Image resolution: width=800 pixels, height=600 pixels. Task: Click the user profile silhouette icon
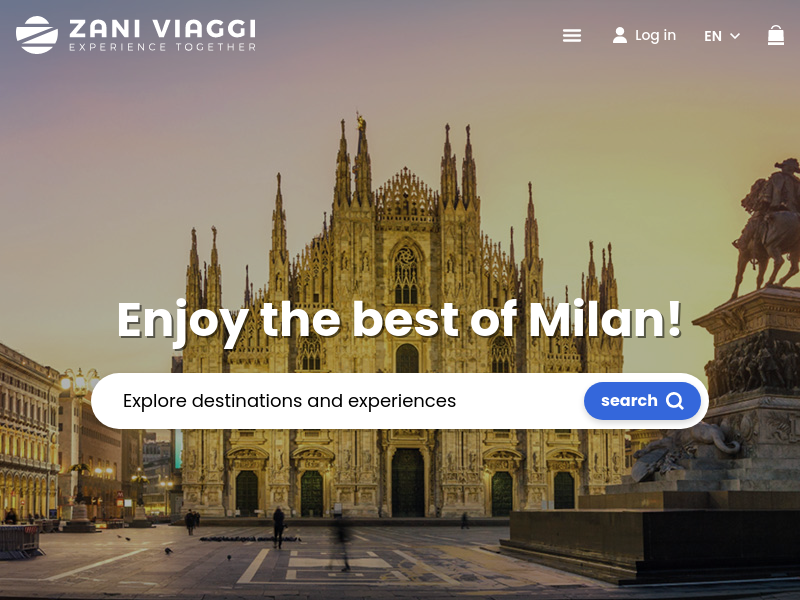tap(619, 35)
